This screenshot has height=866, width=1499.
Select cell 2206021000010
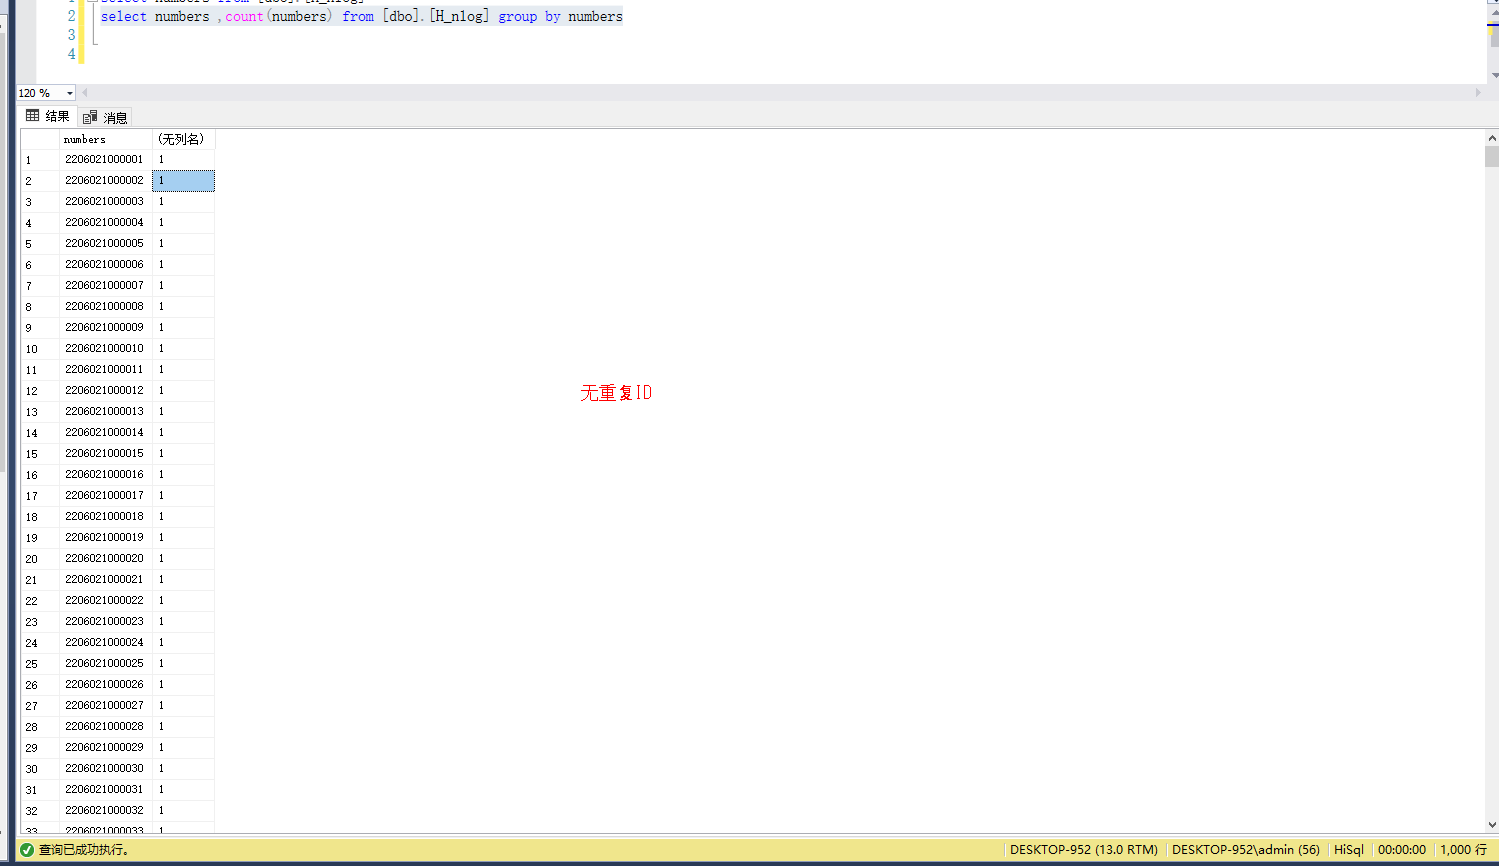(x=106, y=348)
